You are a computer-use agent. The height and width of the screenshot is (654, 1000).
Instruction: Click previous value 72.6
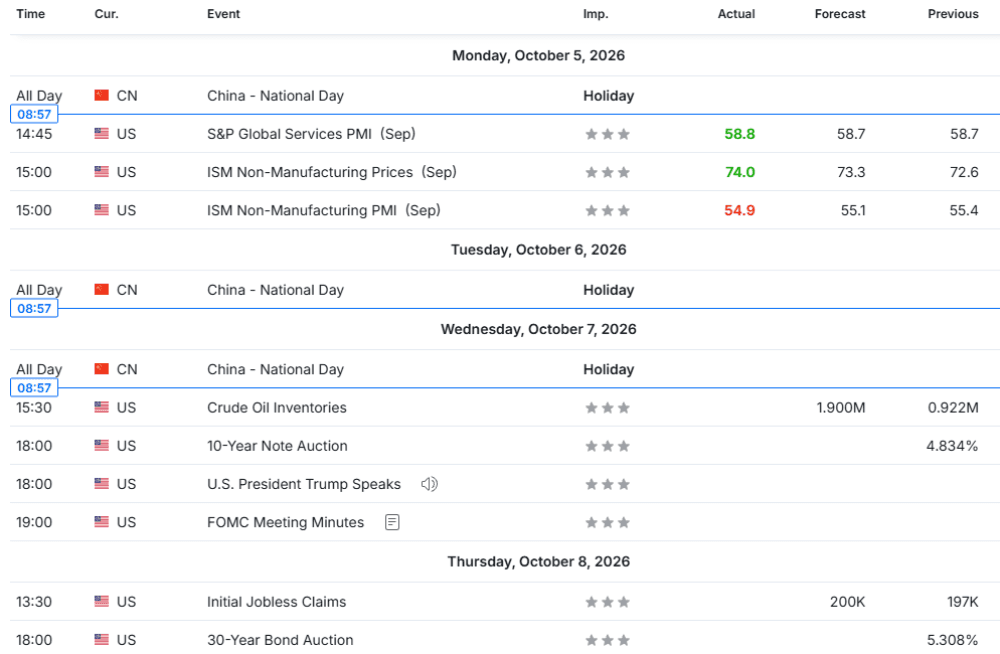964,172
